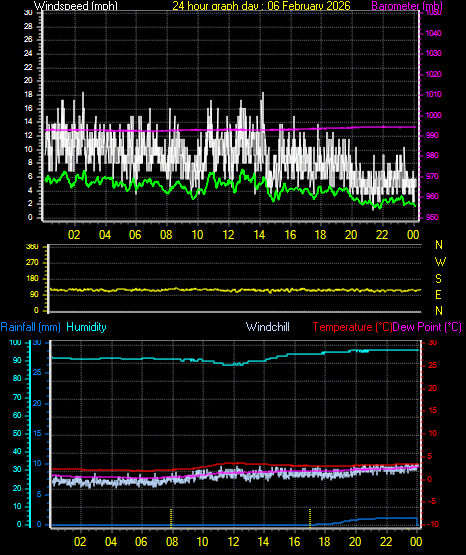The height and width of the screenshot is (555, 466).
Task: Click the -10 value on red temperature axis
Action: tap(432, 525)
